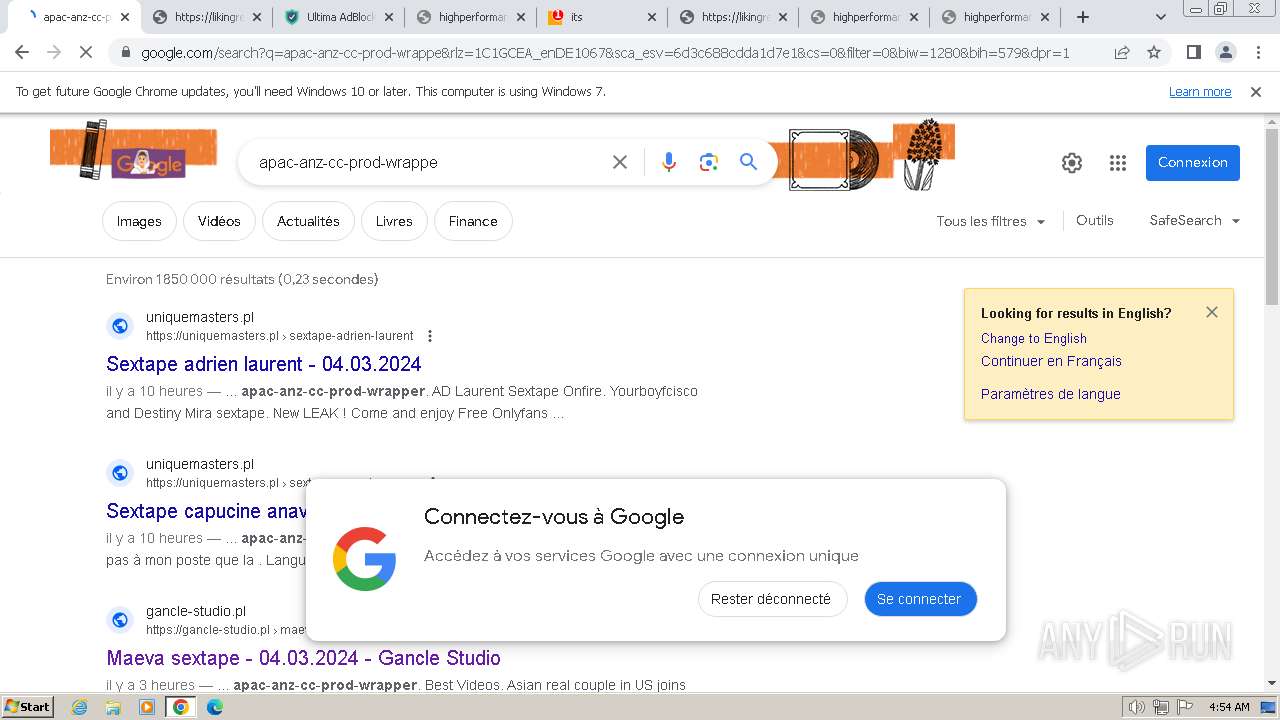The width and height of the screenshot is (1280, 720).
Task: Go back to previous page
Action: point(22,53)
